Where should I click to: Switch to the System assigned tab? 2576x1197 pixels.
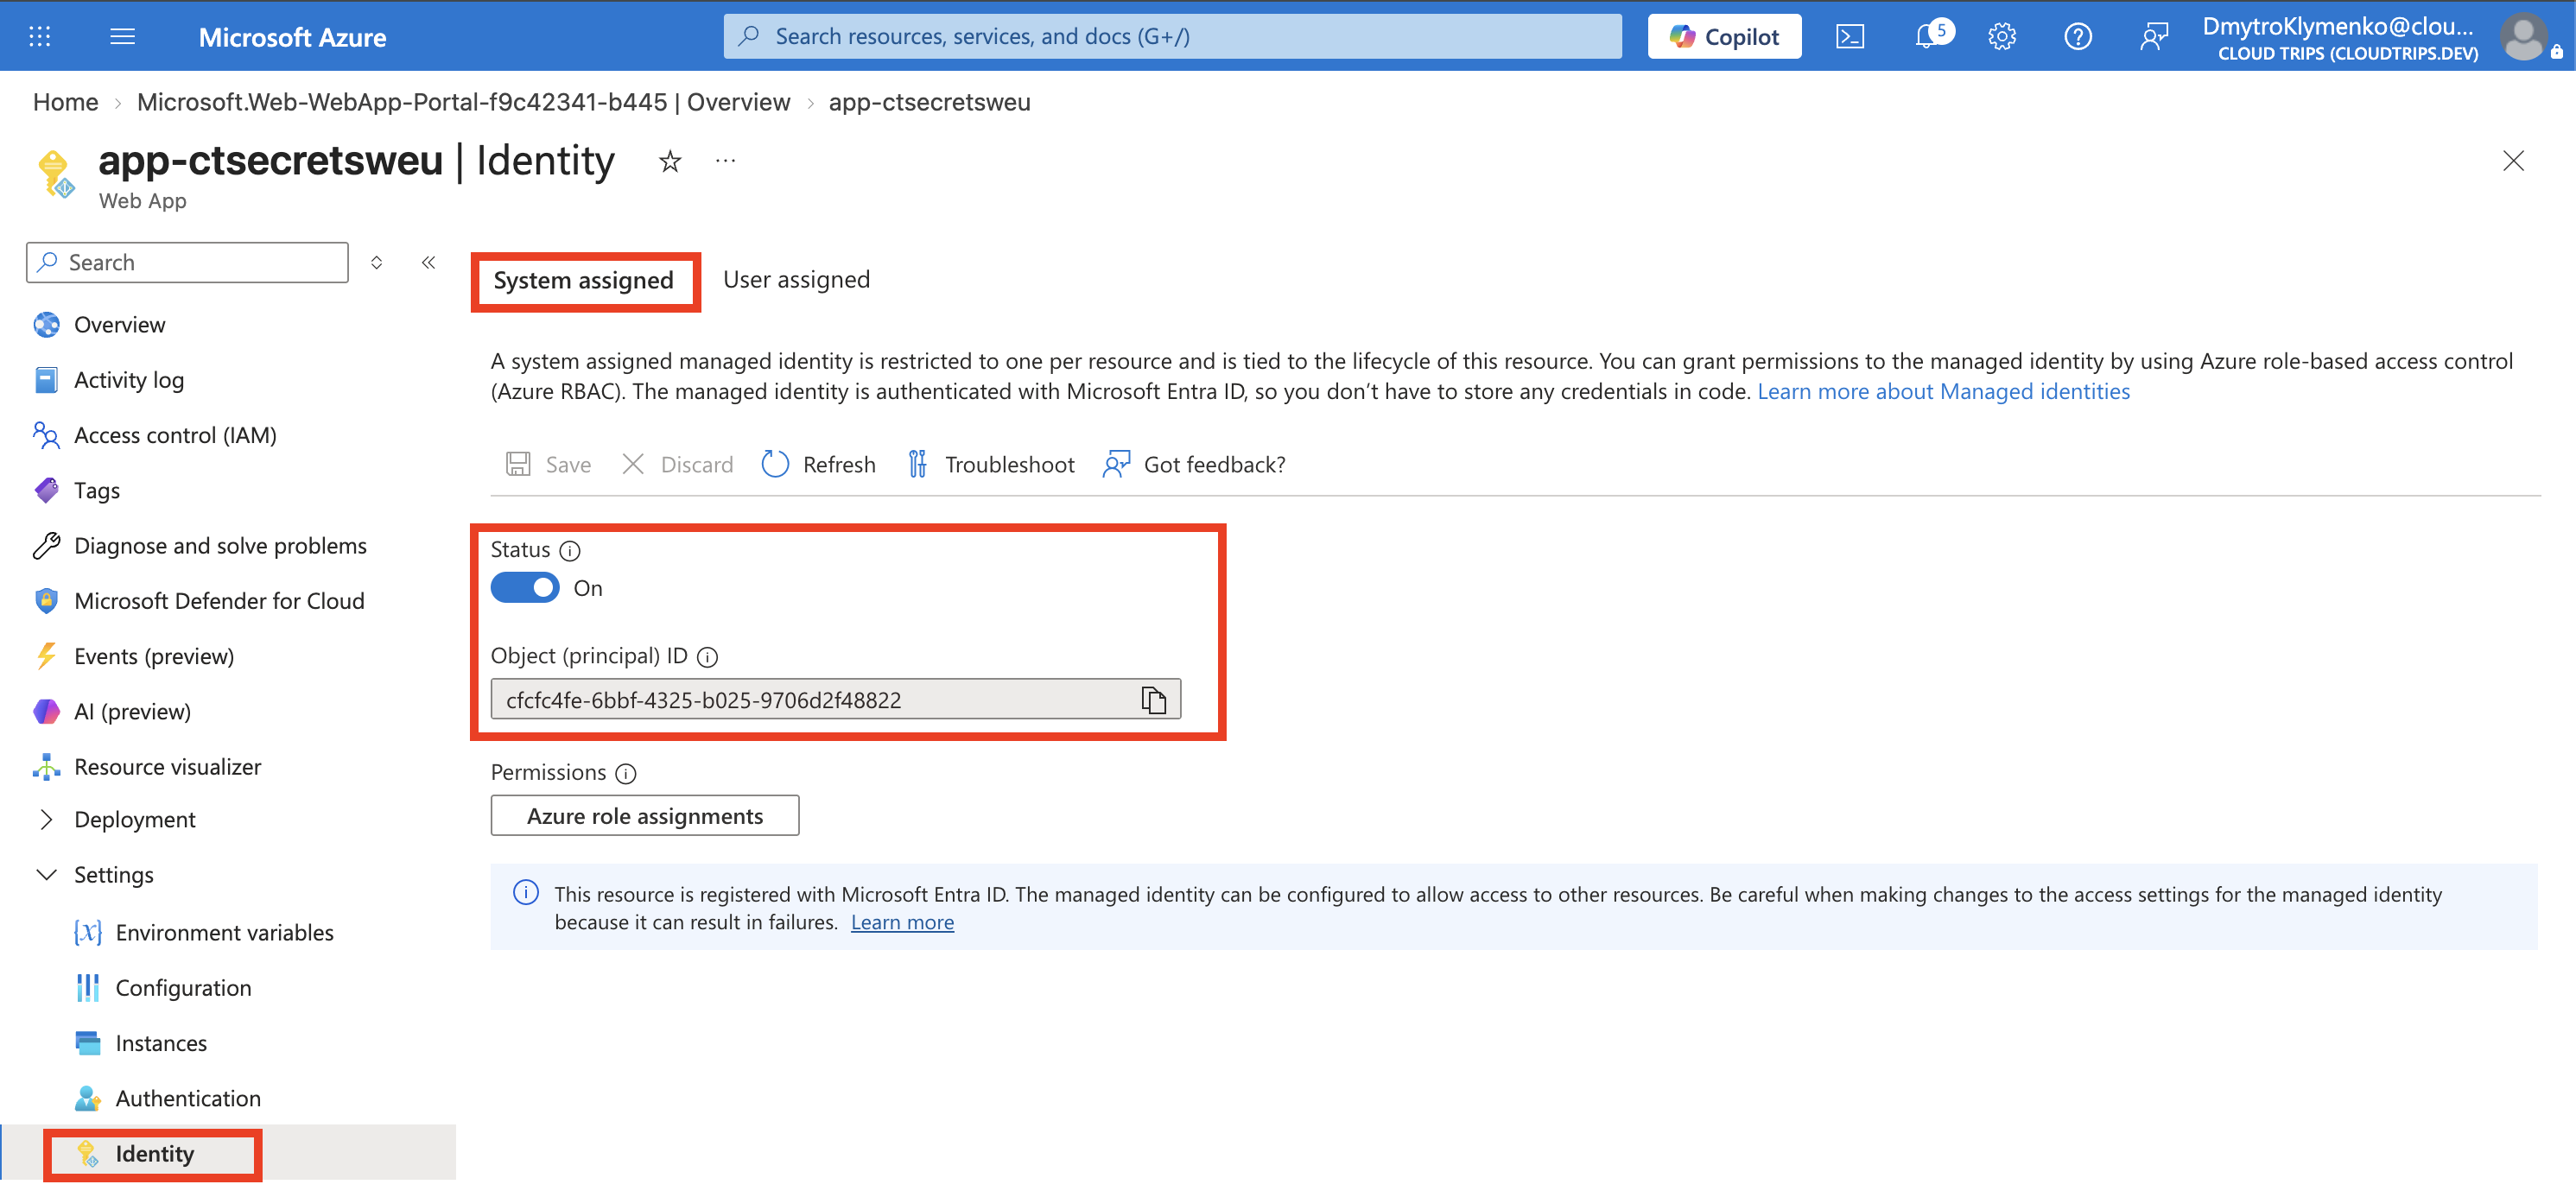pos(583,280)
